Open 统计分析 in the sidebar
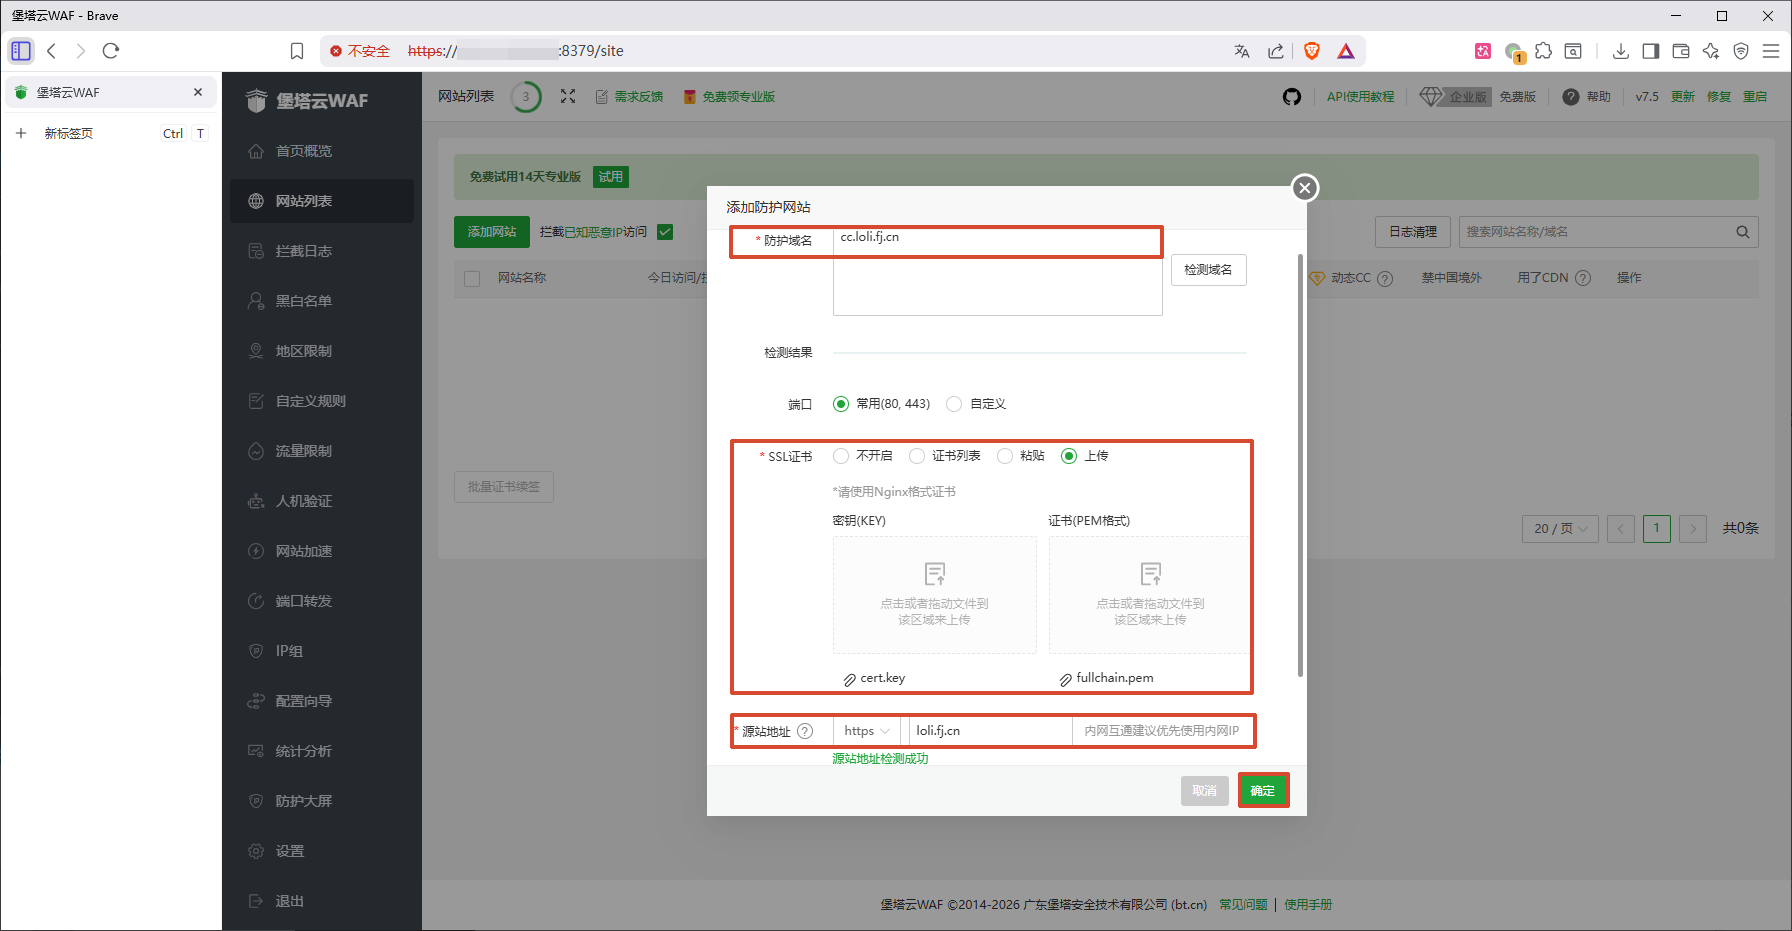 point(322,751)
